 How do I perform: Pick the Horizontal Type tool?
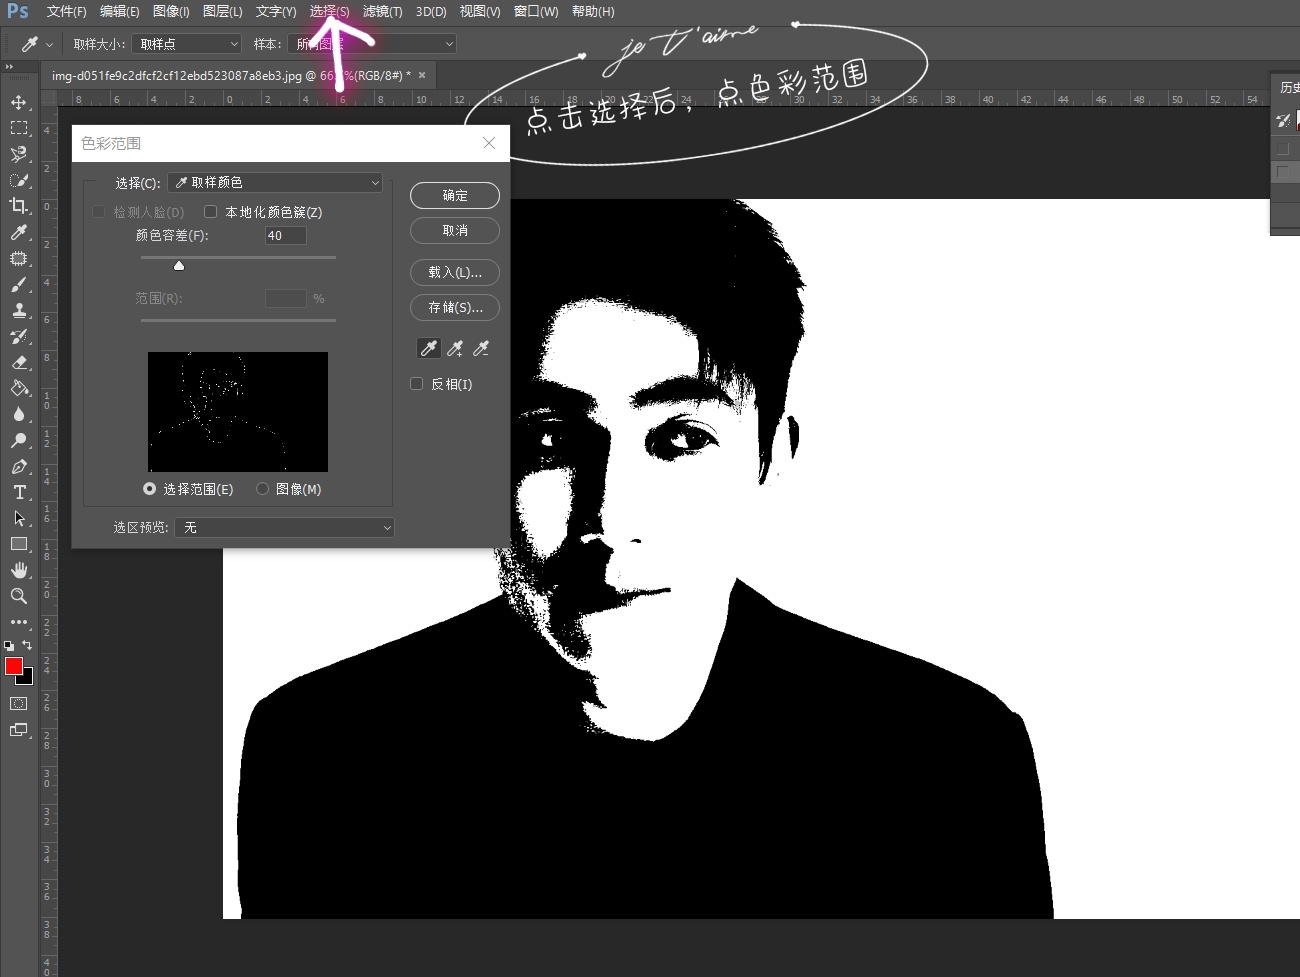coord(19,492)
